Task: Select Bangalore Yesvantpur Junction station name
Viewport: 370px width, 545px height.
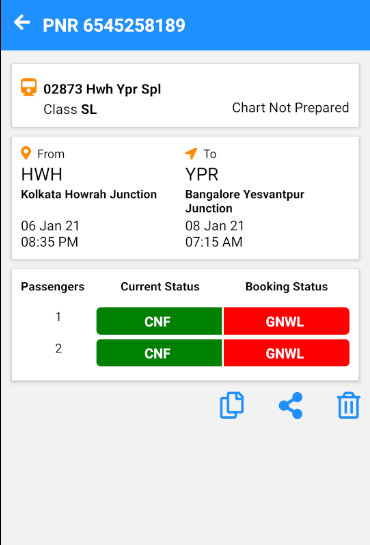Action: coord(245,201)
